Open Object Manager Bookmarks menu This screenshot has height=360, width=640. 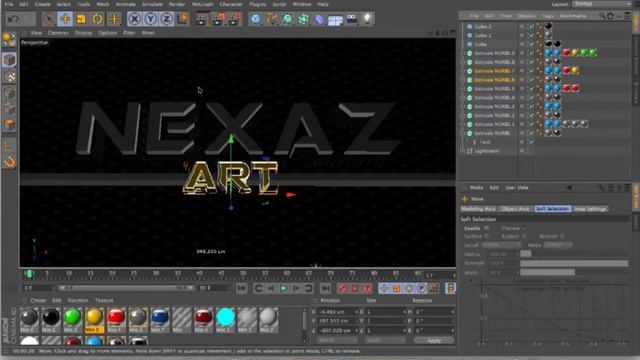point(573,16)
